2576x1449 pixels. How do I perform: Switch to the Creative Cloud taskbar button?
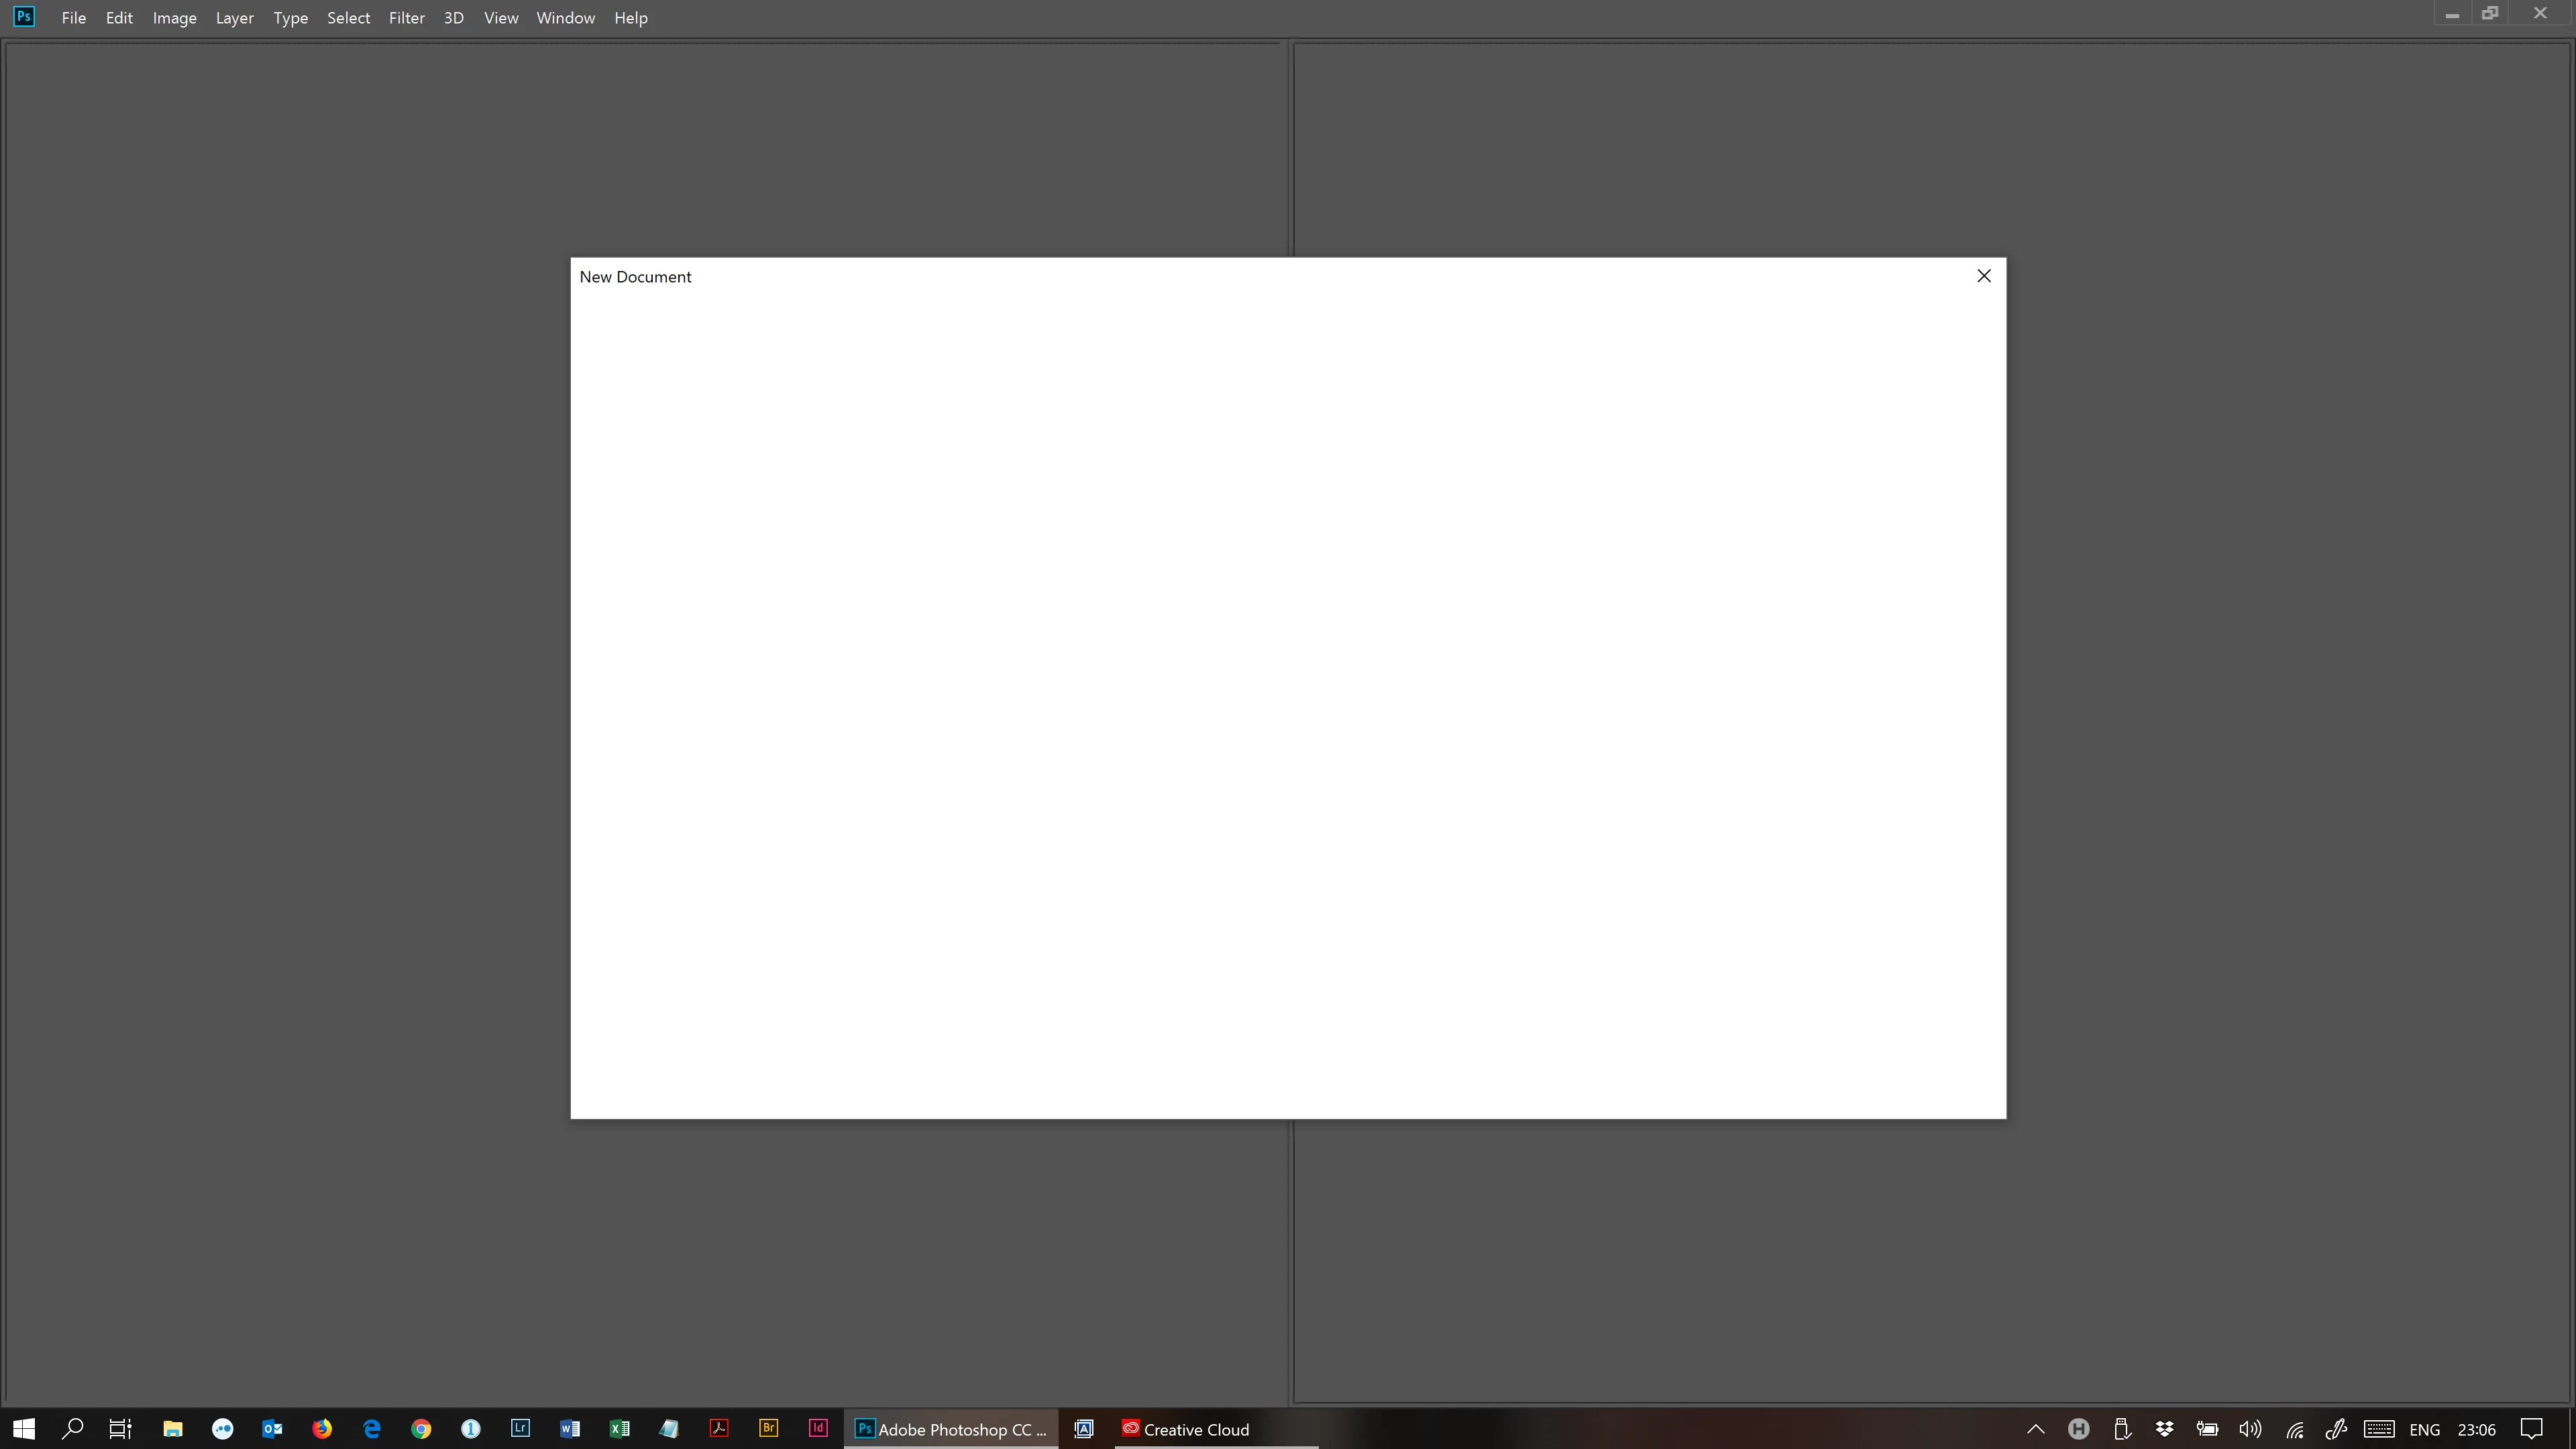click(x=1186, y=1429)
